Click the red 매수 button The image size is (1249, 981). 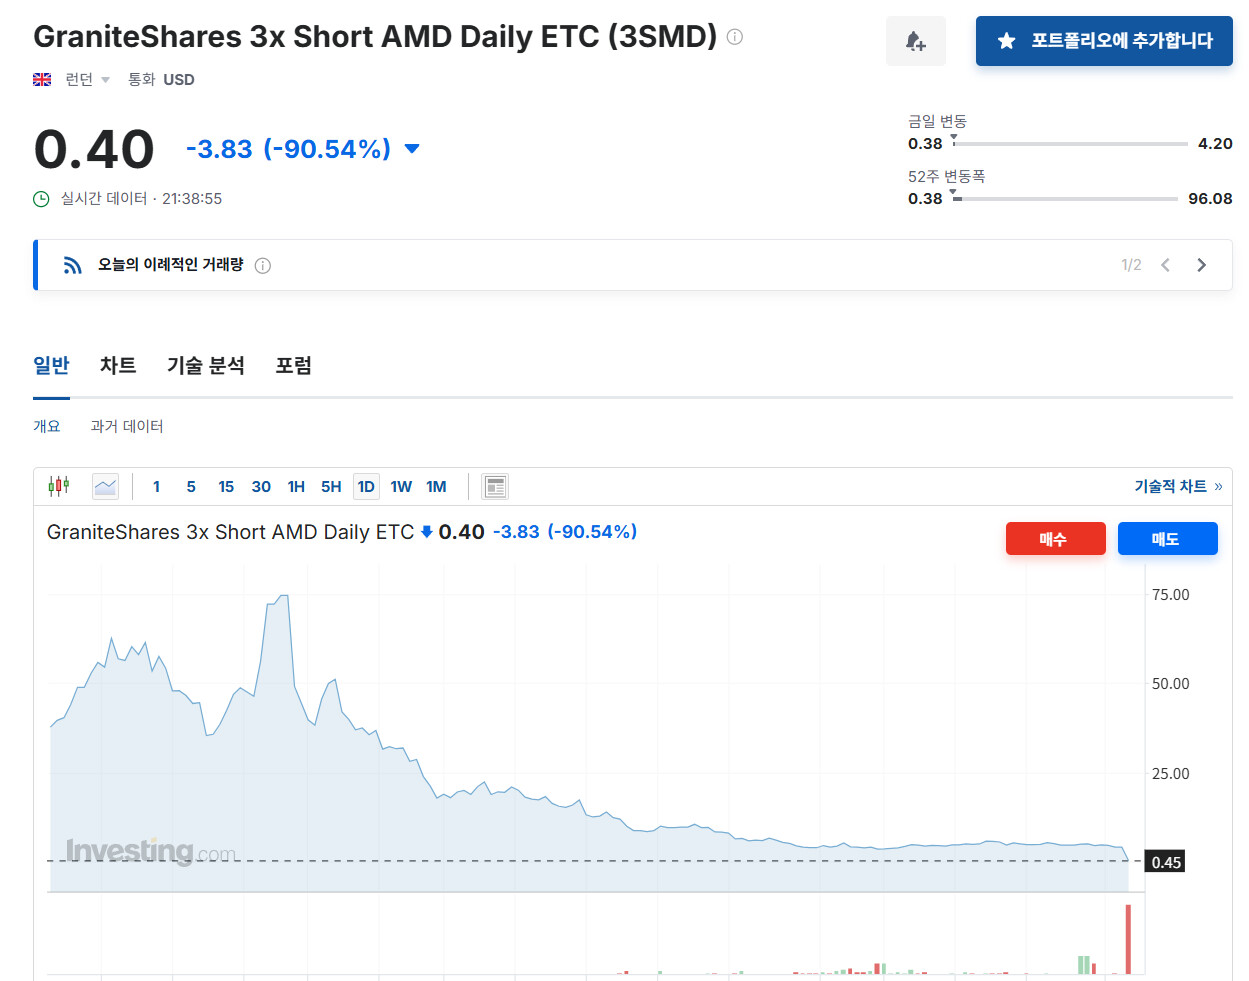(x=1055, y=539)
